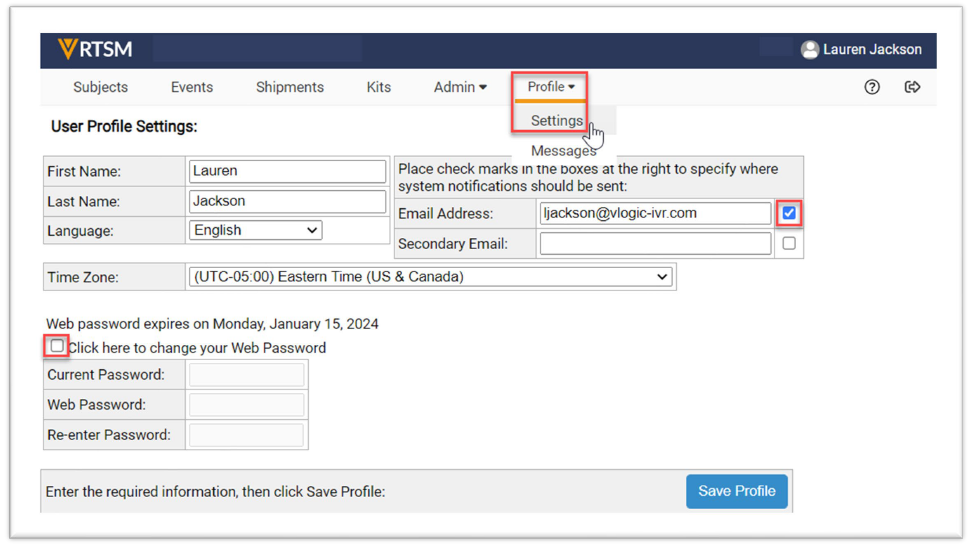Click the Lauren Jackson user avatar icon
Viewport: 968px width, 547px height.
809,49
